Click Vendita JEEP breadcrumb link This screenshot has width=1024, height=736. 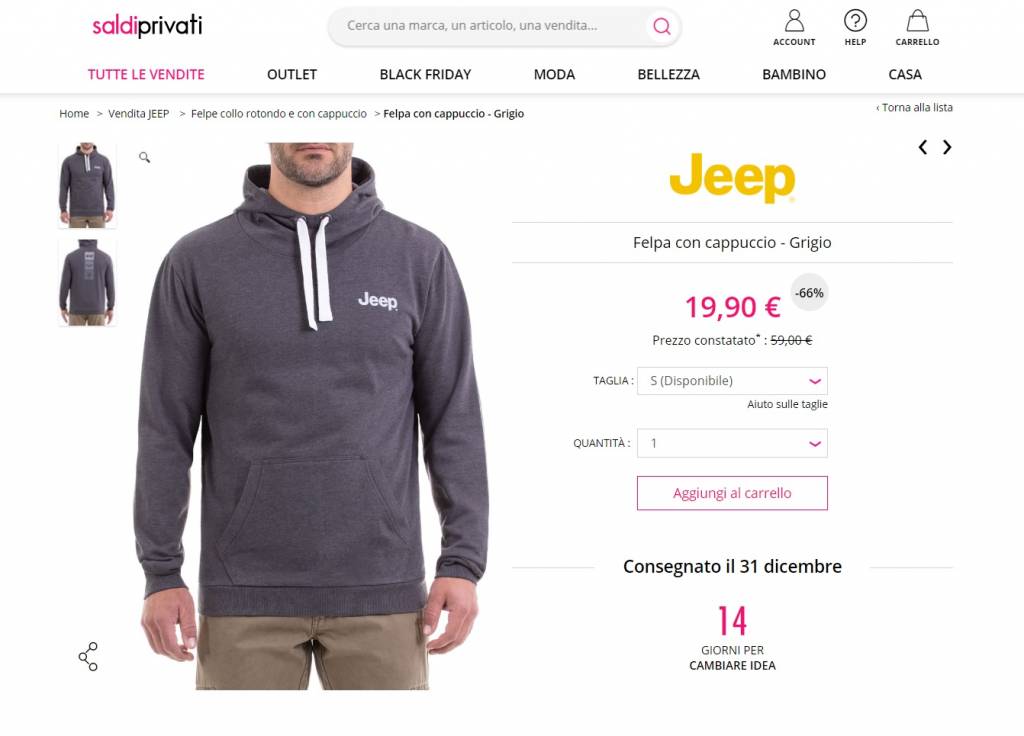pos(138,114)
